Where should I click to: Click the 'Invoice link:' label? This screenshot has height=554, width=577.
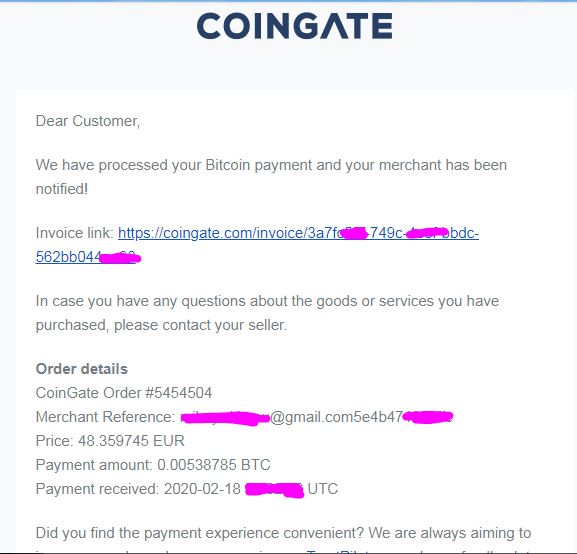[75, 233]
